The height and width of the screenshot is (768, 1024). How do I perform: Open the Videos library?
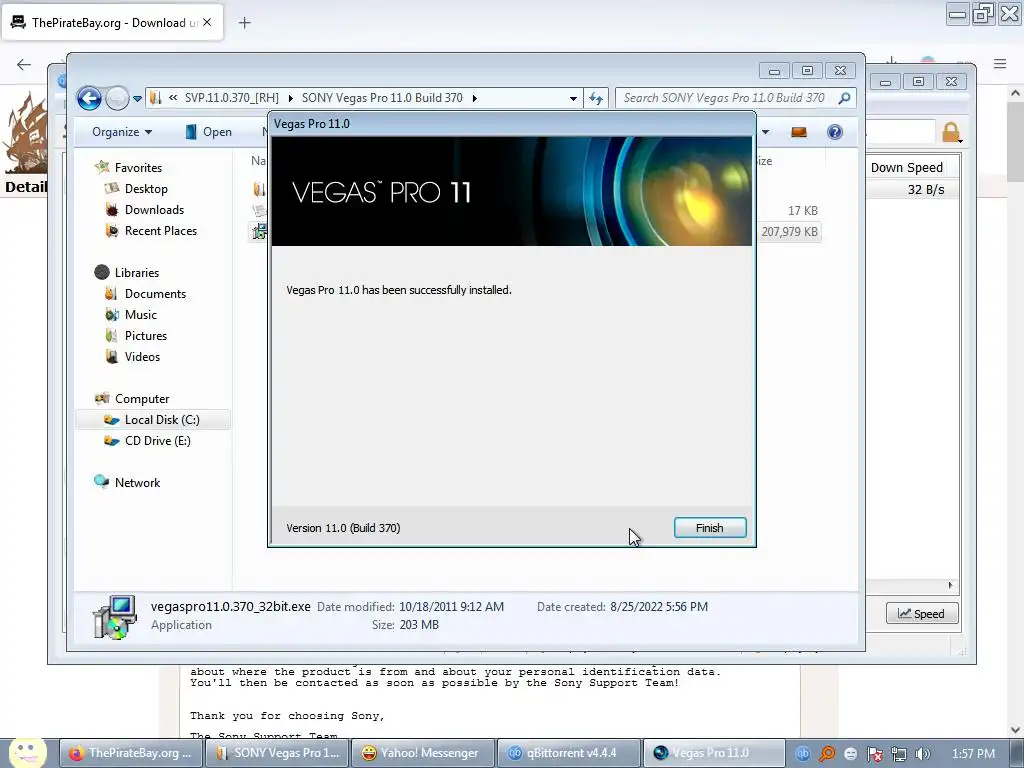(x=142, y=357)
